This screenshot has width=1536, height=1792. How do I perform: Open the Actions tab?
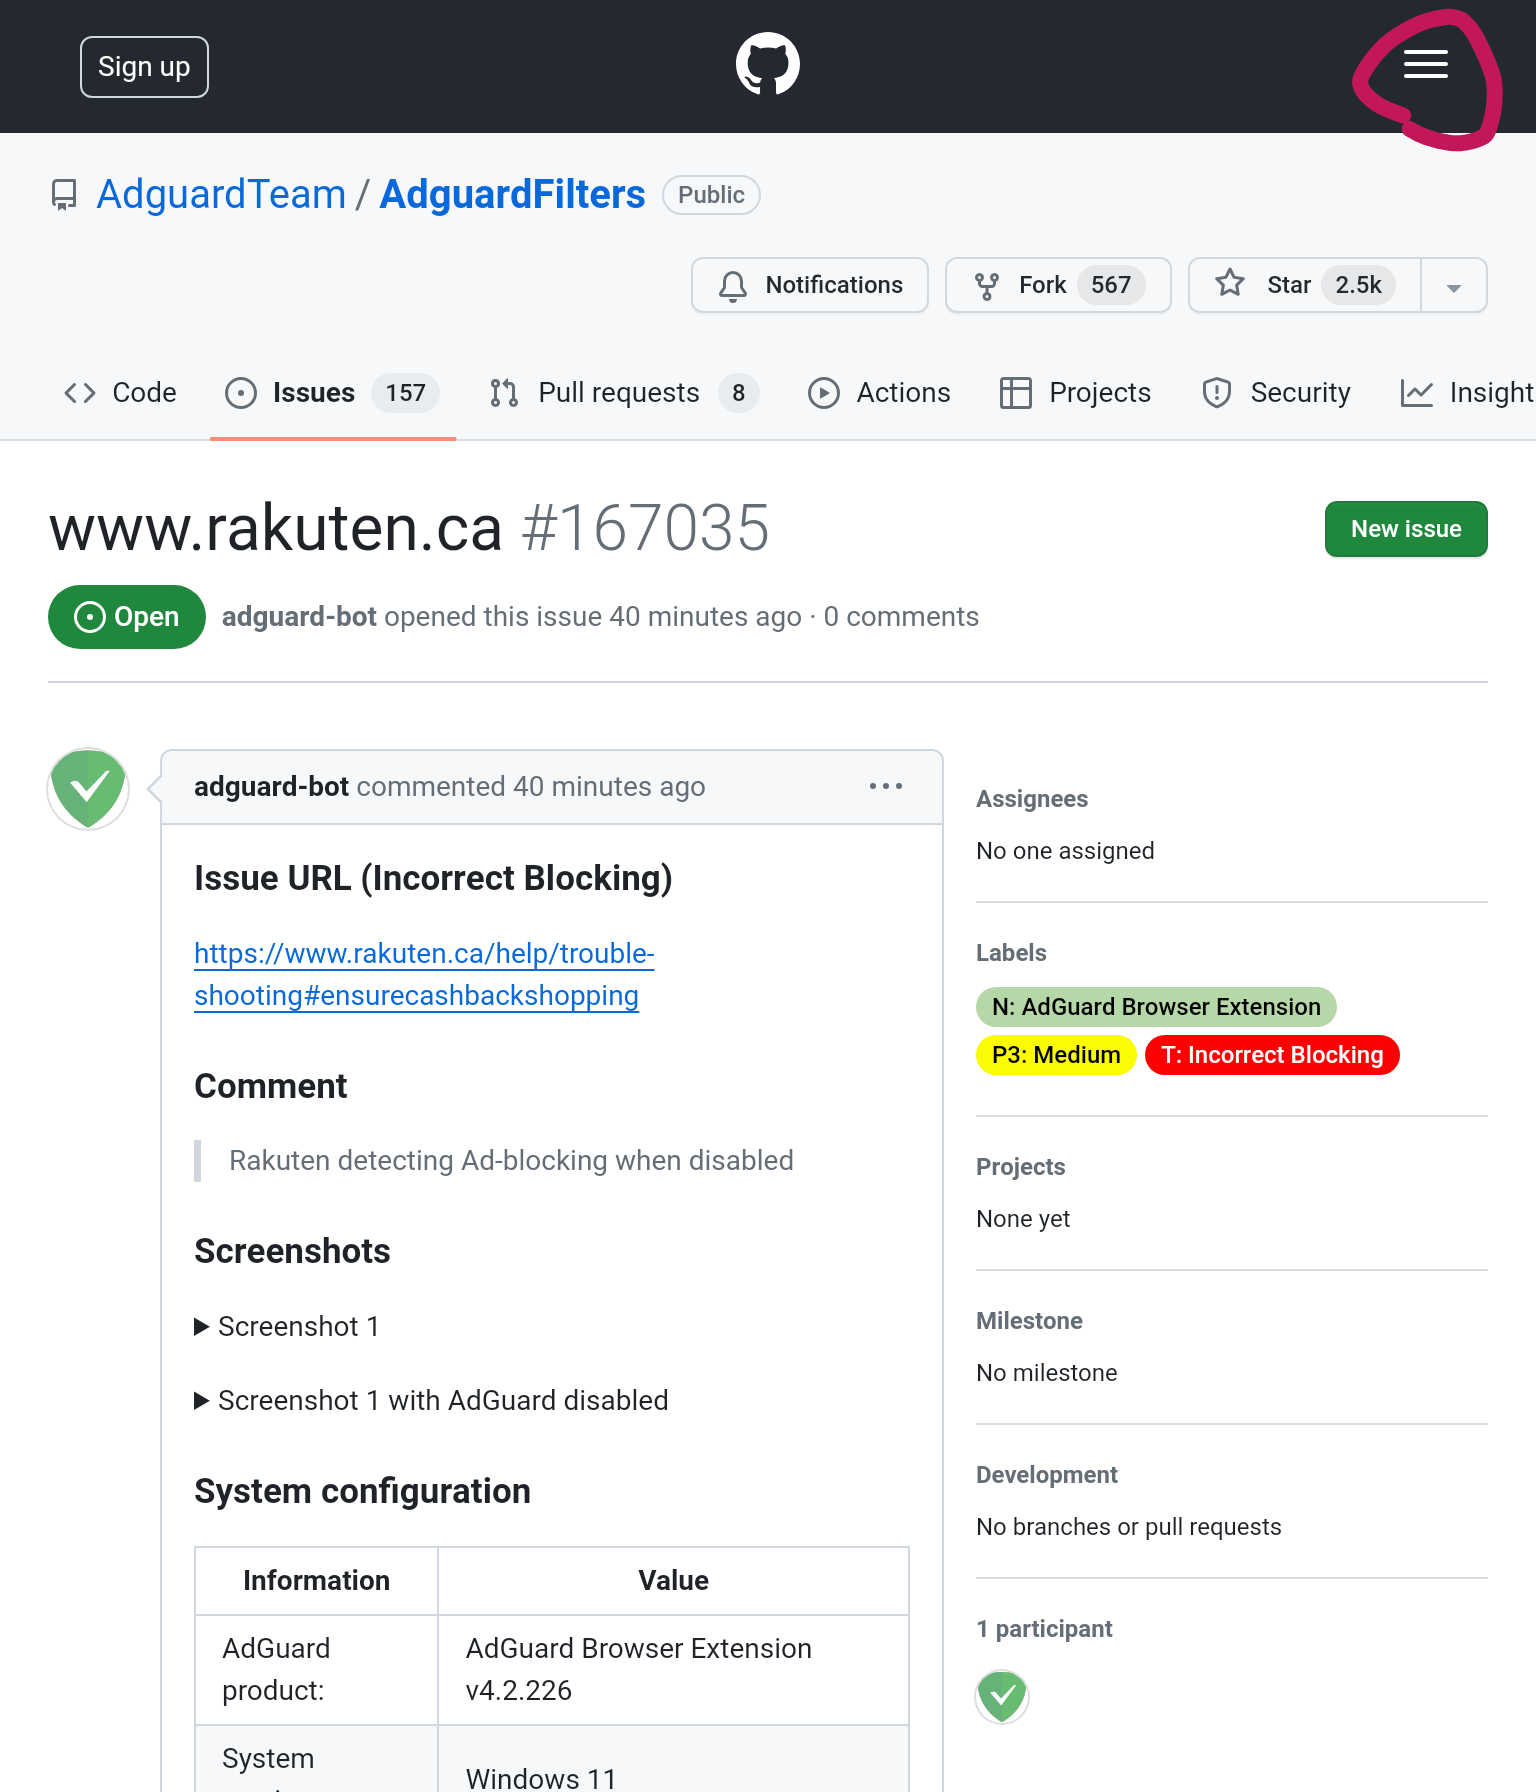(879, 393)
